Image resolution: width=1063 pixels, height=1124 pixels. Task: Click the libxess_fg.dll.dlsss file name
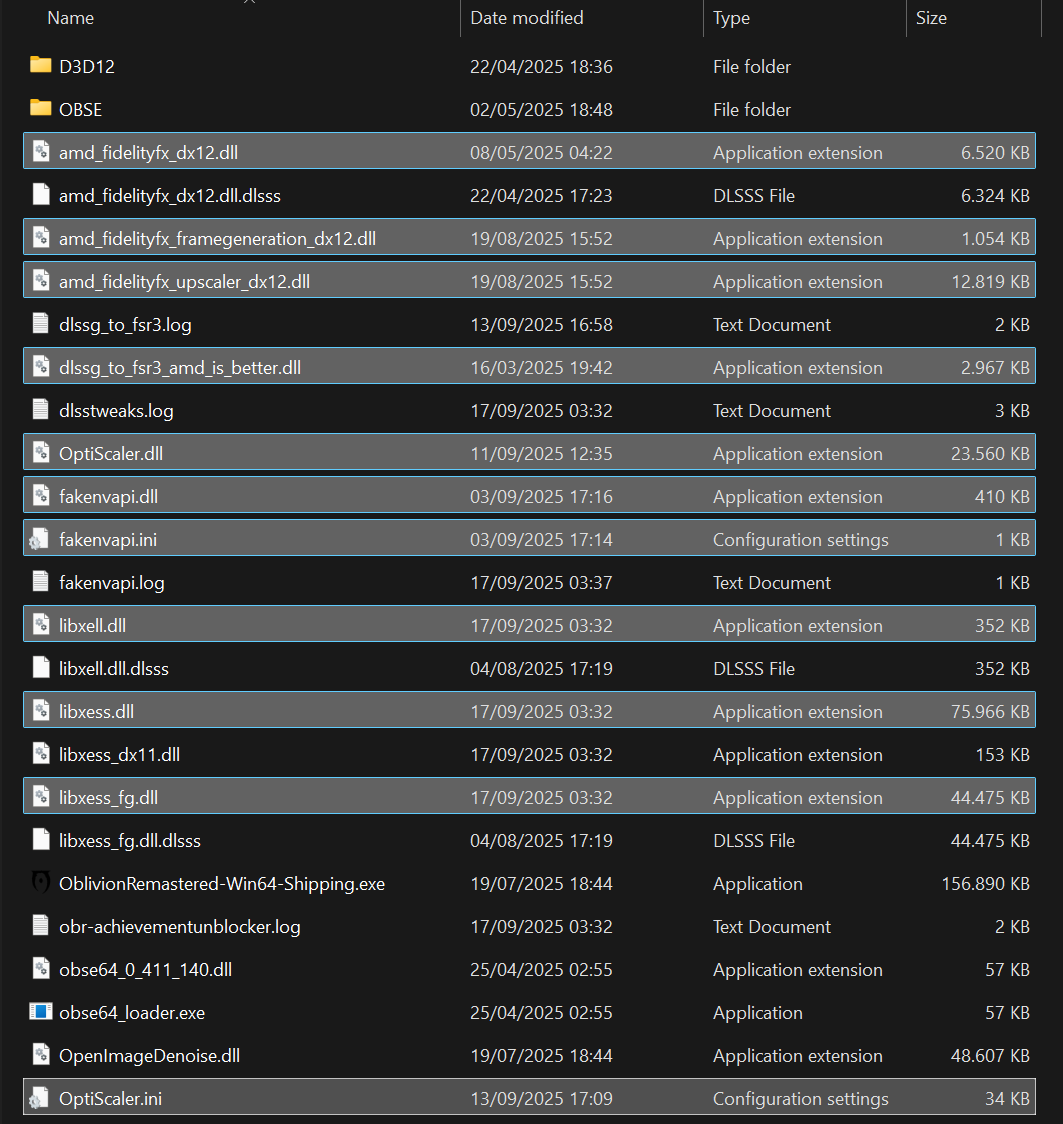[x=130, y=841]
